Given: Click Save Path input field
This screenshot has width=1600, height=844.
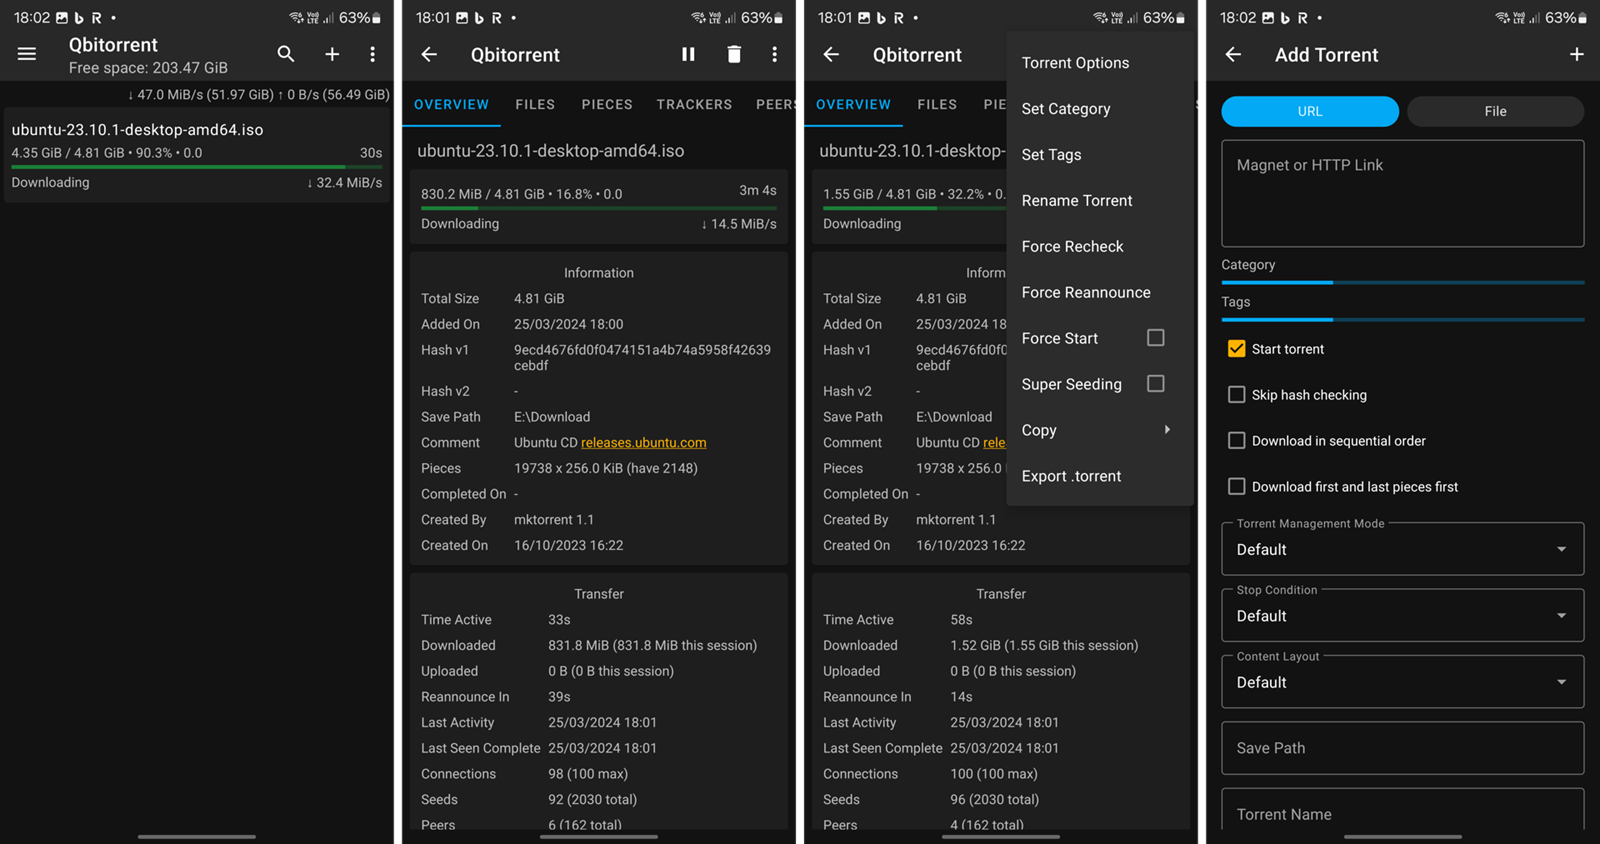Looking at the screenshot, I should (x=1402, y=748).
